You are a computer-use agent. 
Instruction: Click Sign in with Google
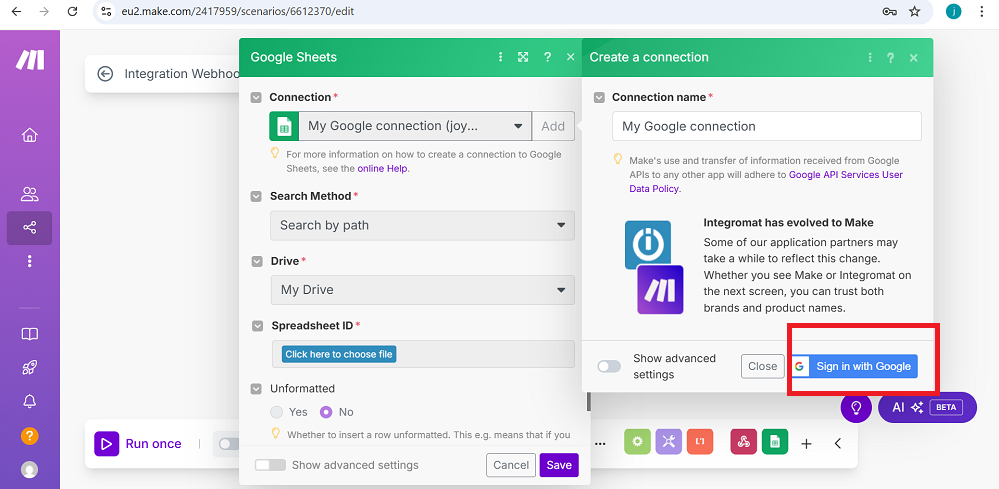854,366
